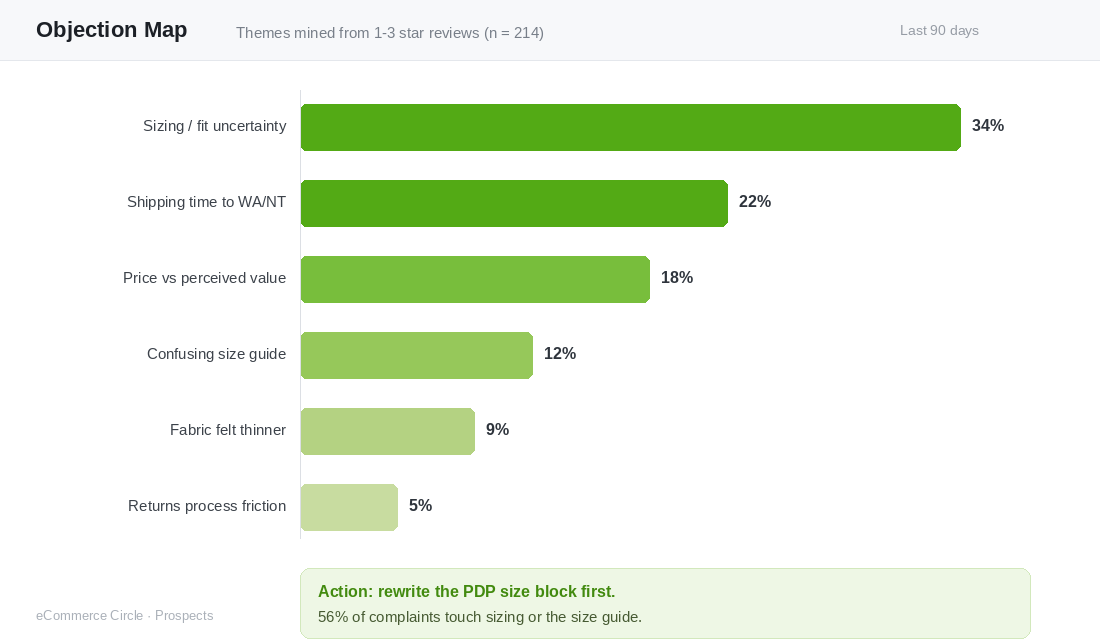The image size is (1100, 640).
Task: Click the Returns process friction label
Action: pyautogui.click(x=207, y=506)
